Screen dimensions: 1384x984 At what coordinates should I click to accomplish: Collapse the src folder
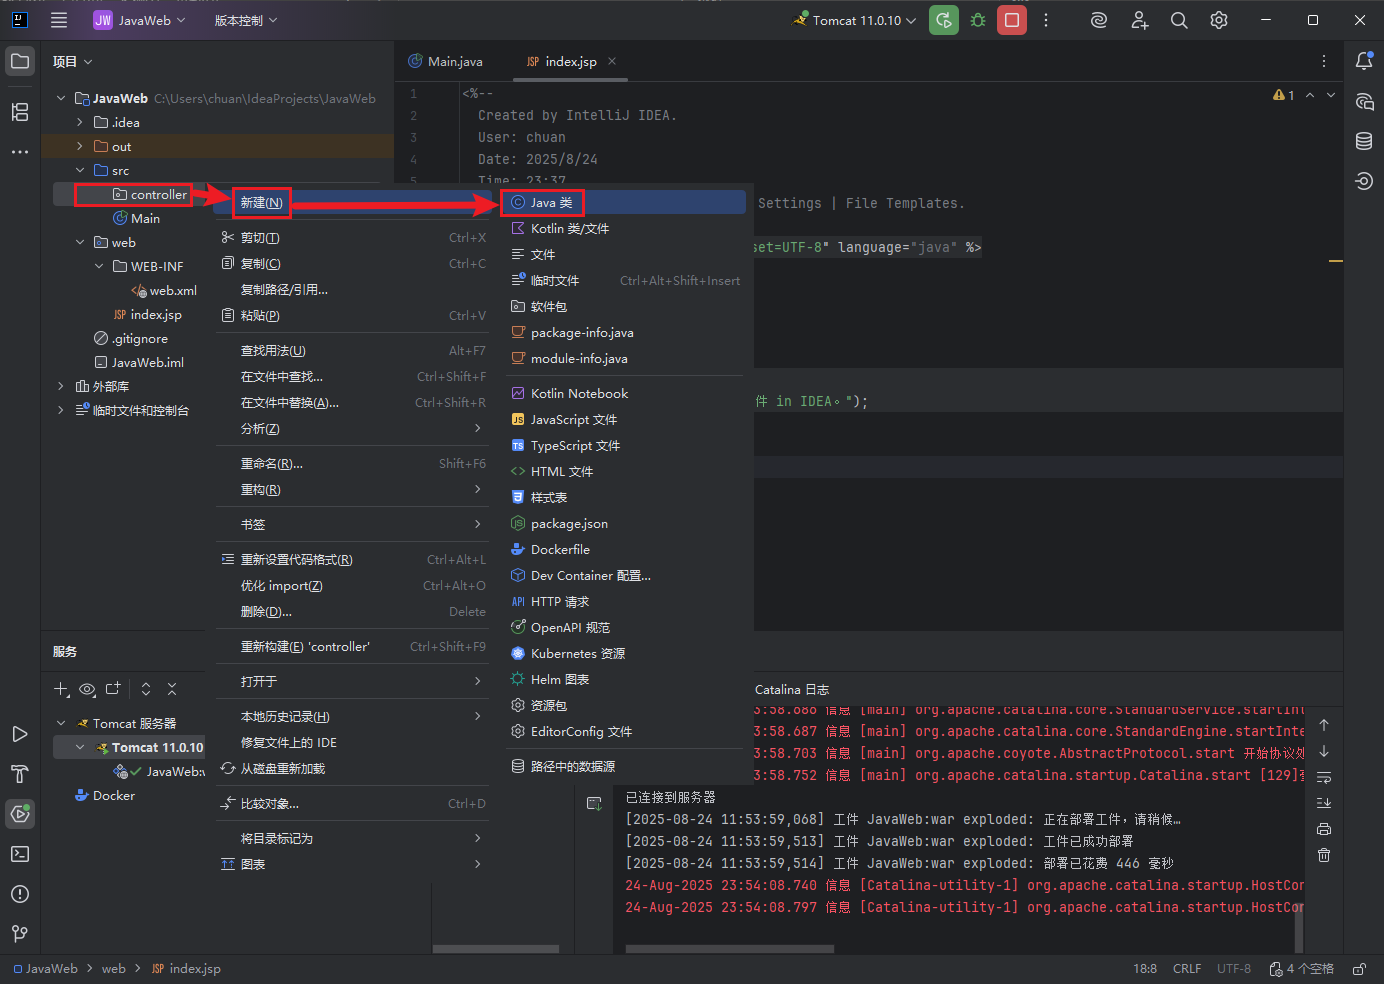[80, 170]
